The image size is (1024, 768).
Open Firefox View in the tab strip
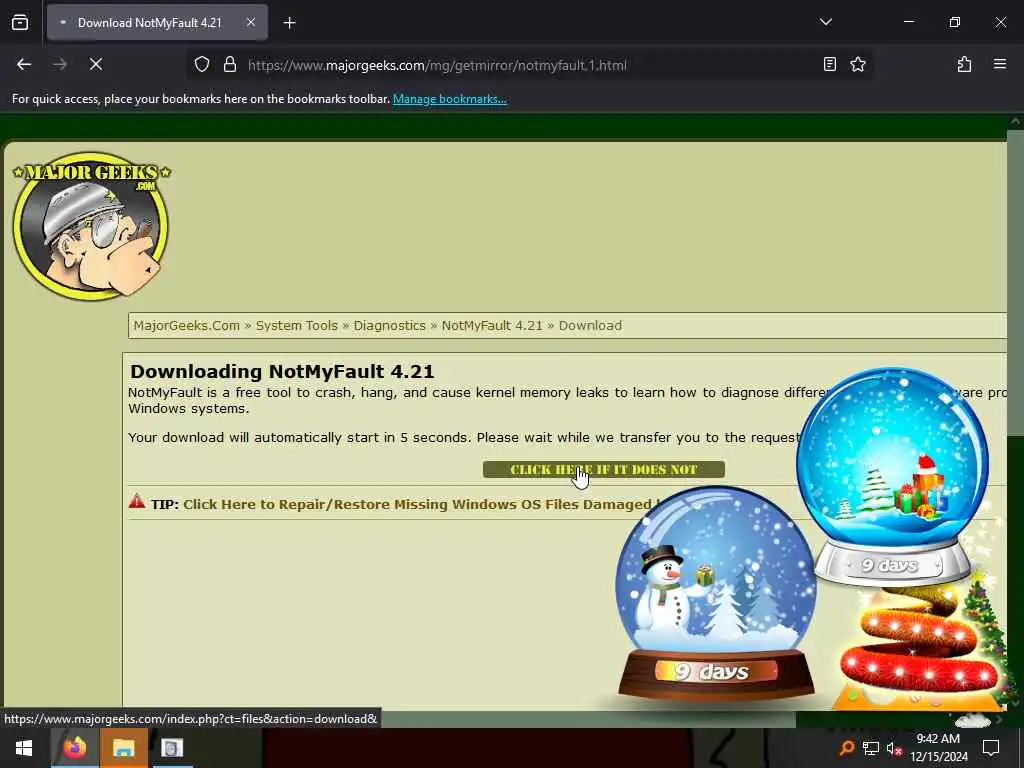click(20, 23)
